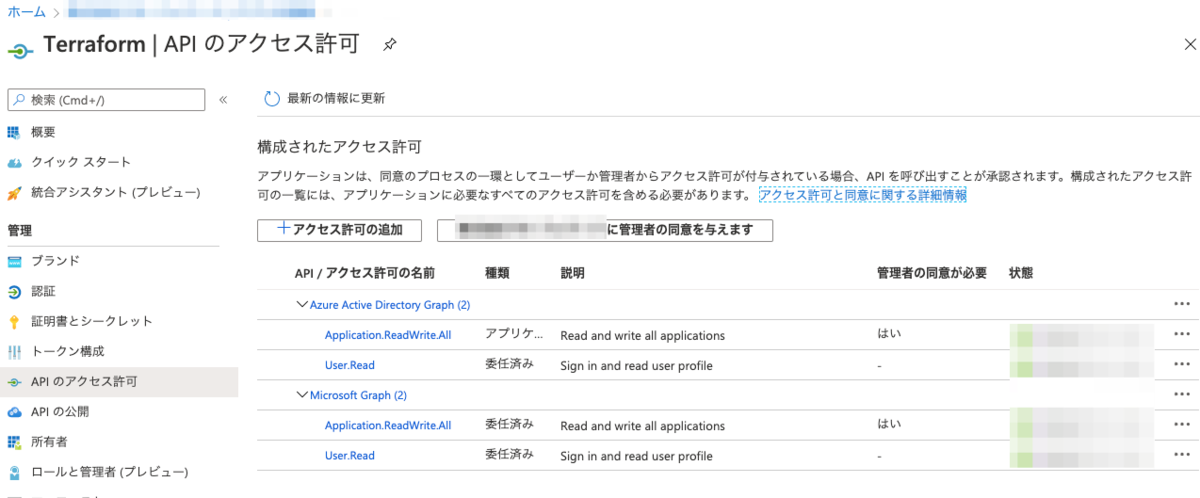The image size is (1200, 498).
Task: Open ellipsis menu for Microsoft Graph group row
Action: tap(1181, 395)
